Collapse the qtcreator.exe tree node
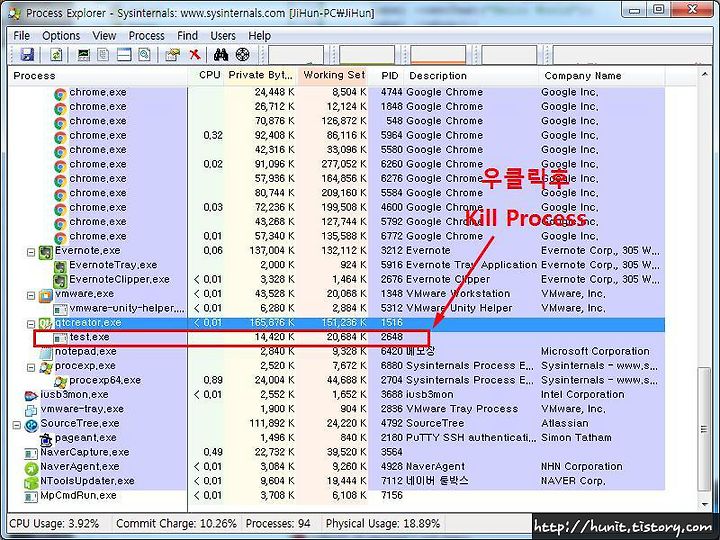This screenshot has height=540, width=720. (31, 324)
